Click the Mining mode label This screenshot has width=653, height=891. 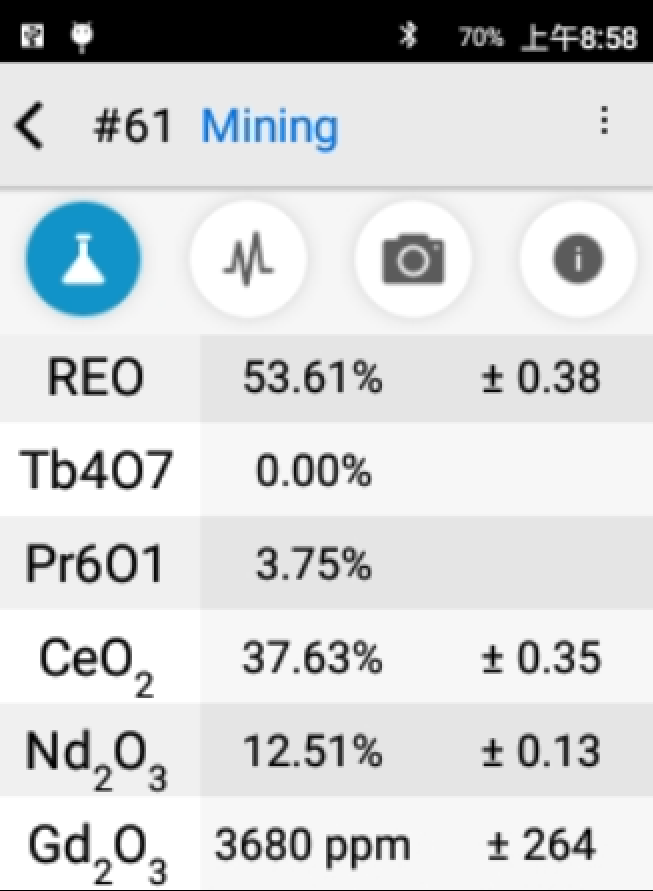pyautogui.click(x=269, y=127)
